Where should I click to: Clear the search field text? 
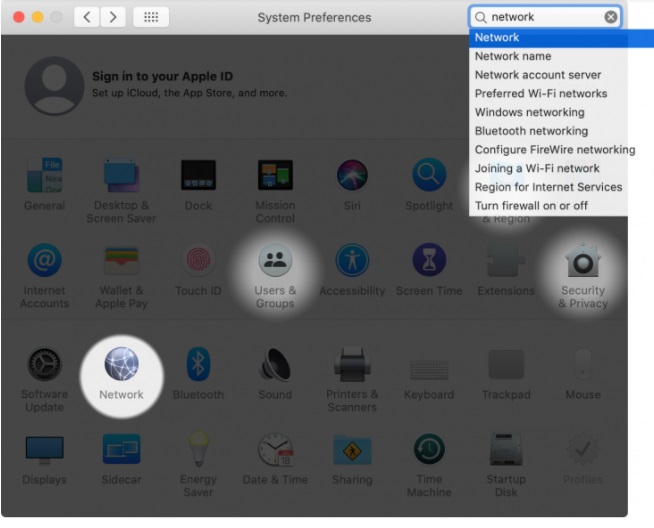click(611, 17)
